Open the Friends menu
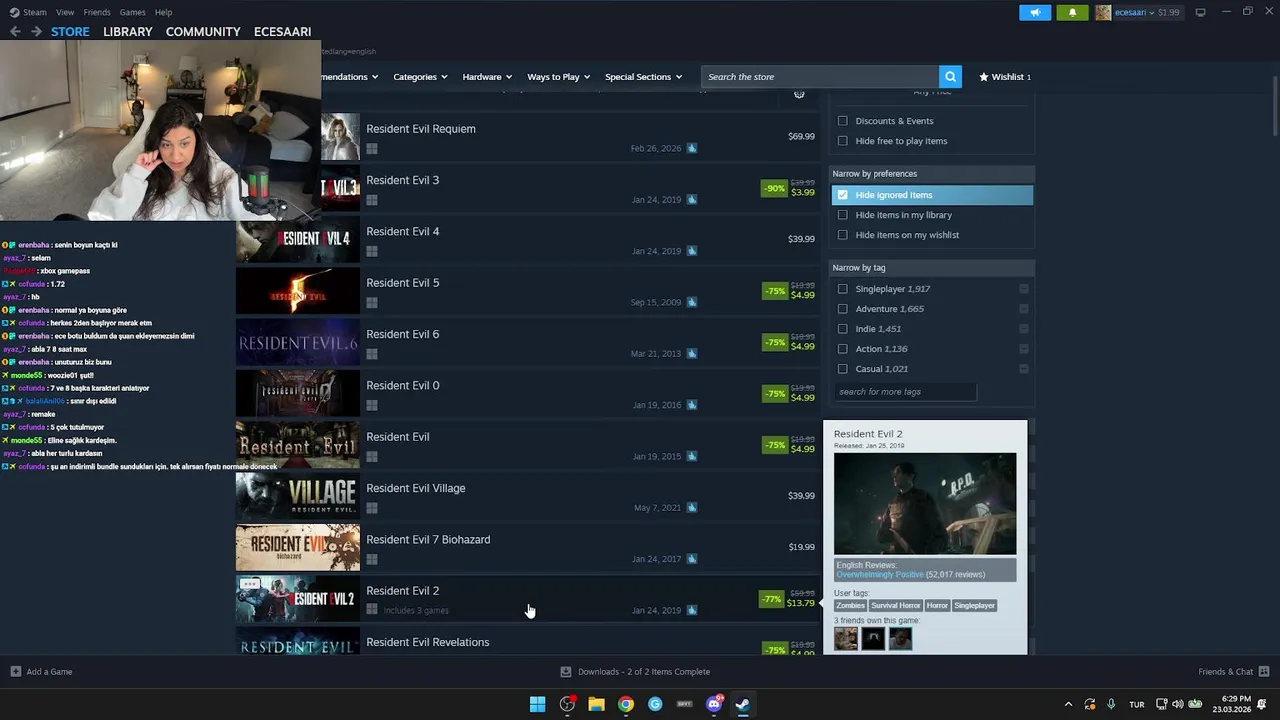Viewport: 1280px width, 720px height. [97, 12]
